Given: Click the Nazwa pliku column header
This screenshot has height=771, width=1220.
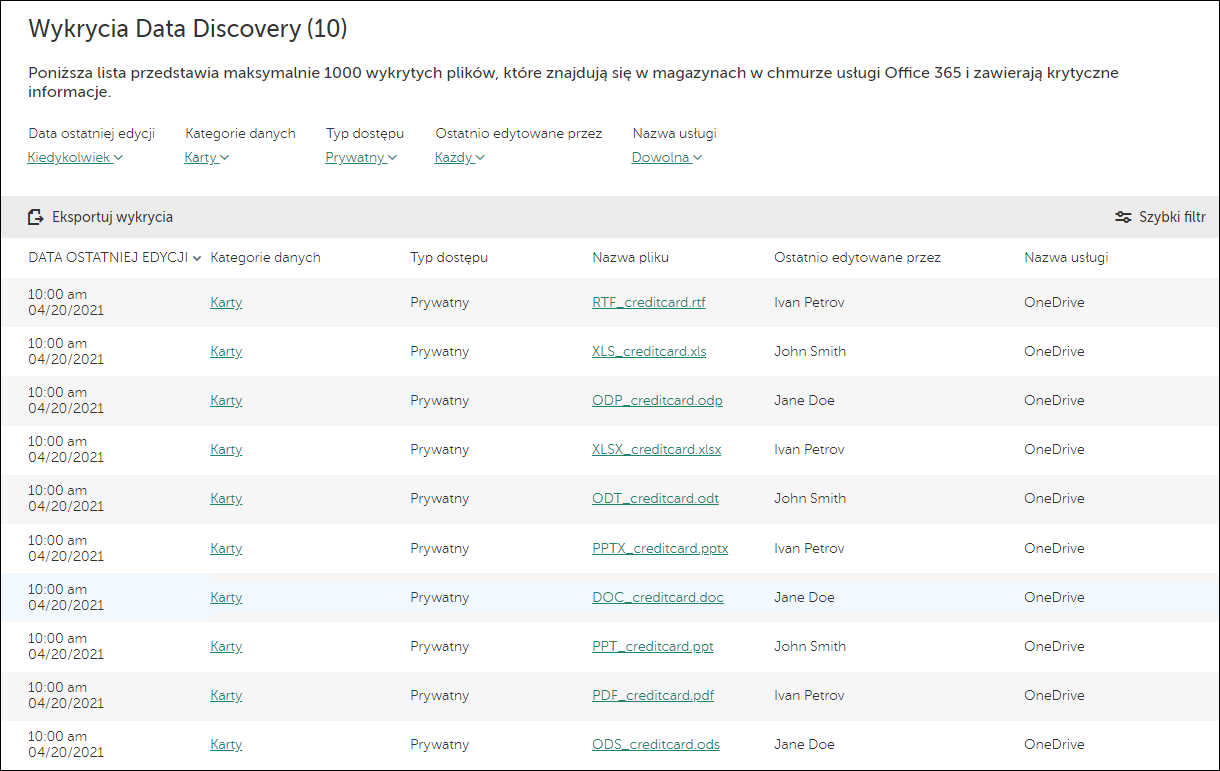Looking at the screenshot, I should coord(630,258).
